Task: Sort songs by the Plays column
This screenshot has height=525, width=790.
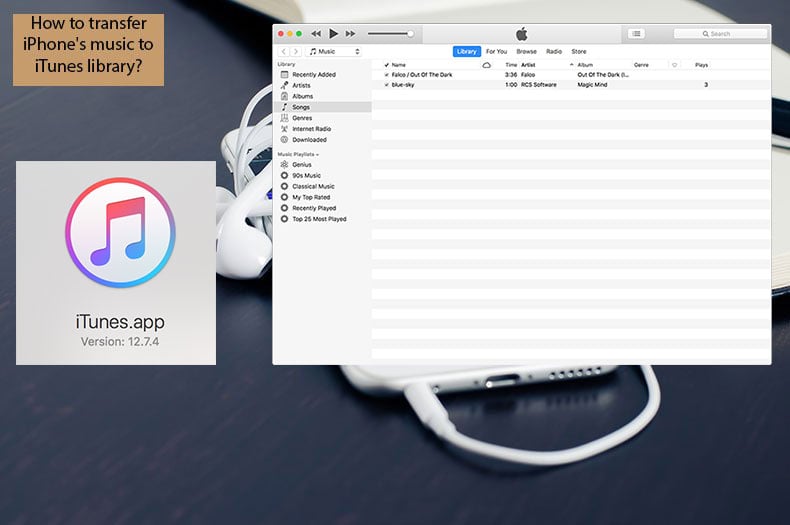Action: pos(701,65)
